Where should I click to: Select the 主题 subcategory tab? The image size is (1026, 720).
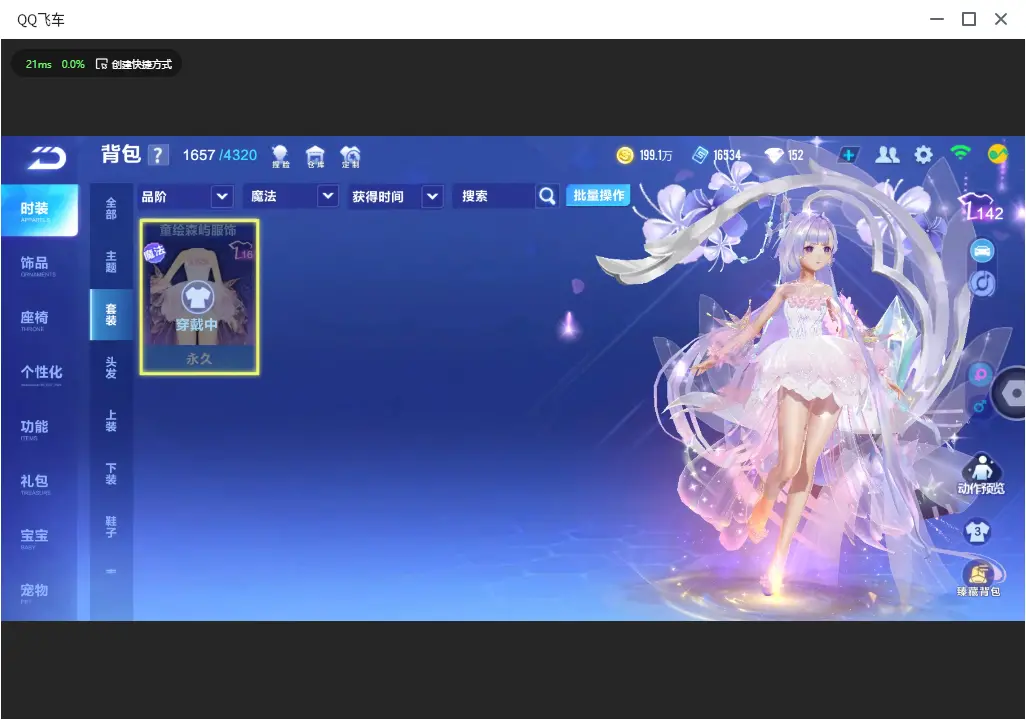(x=111, y=262)
